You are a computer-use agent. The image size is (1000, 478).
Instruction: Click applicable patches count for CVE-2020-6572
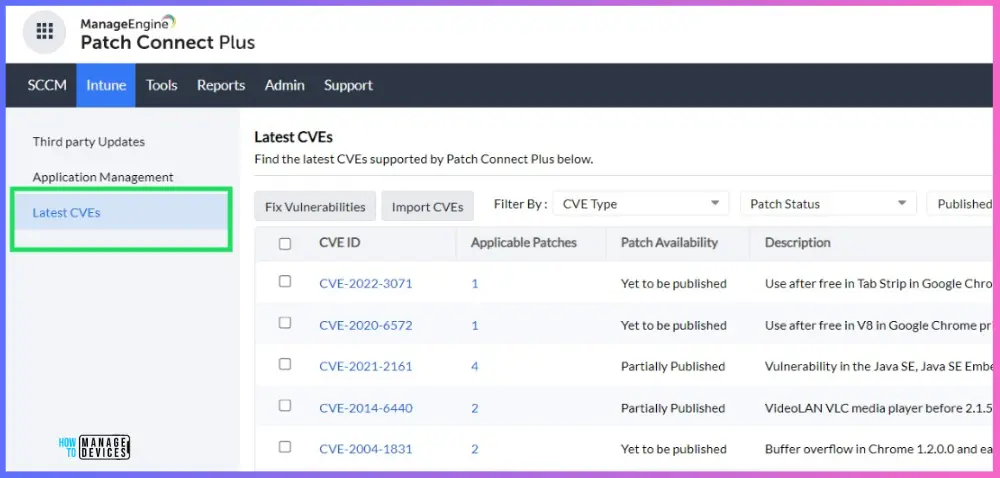(474, 325)
